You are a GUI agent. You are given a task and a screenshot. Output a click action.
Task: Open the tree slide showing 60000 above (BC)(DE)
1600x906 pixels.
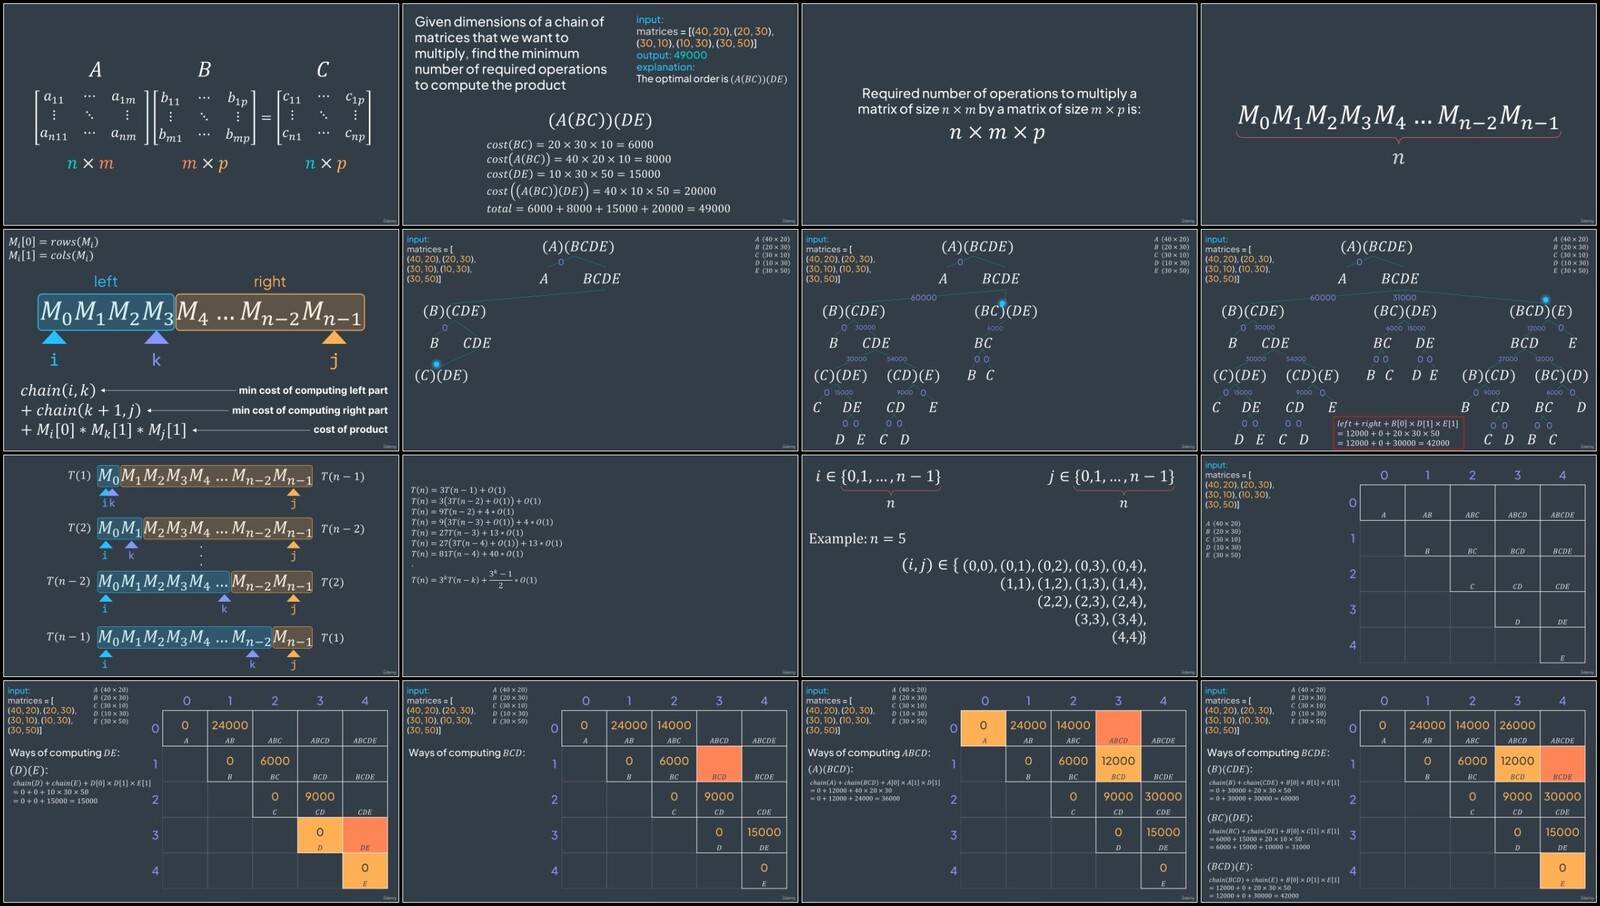click(x=999, y=341)
